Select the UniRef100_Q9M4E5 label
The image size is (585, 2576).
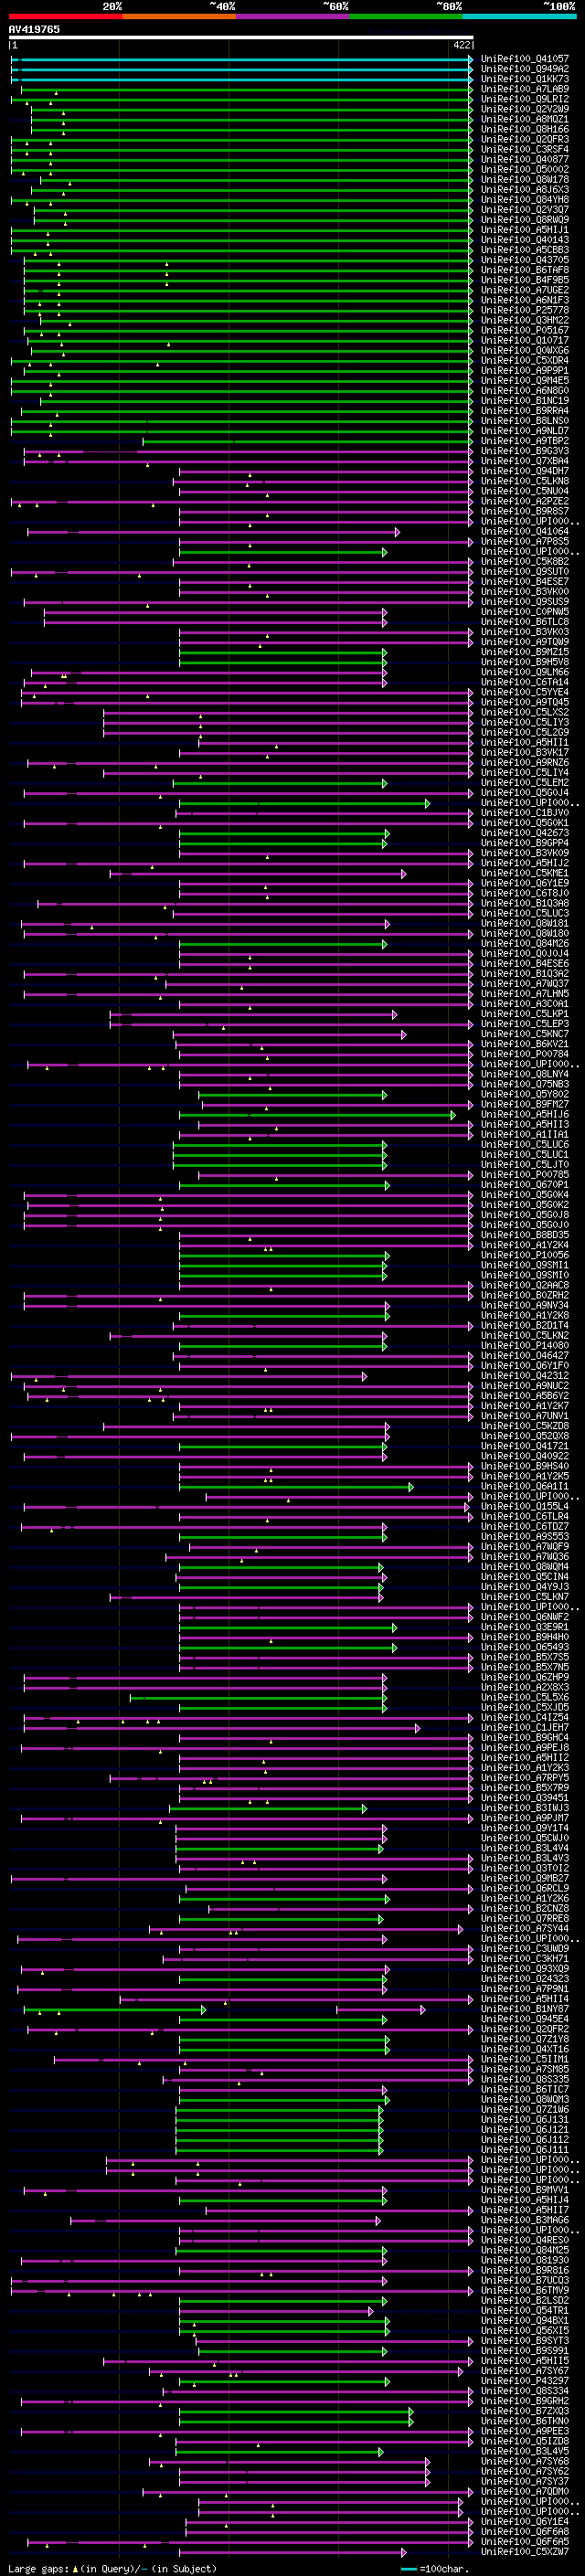pos(525,380)
